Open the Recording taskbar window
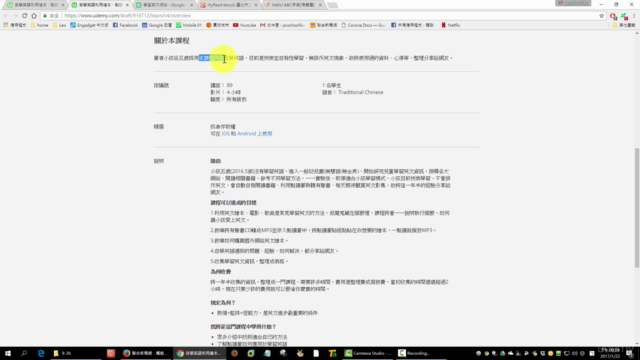640x360 pixels. point(422,353)
